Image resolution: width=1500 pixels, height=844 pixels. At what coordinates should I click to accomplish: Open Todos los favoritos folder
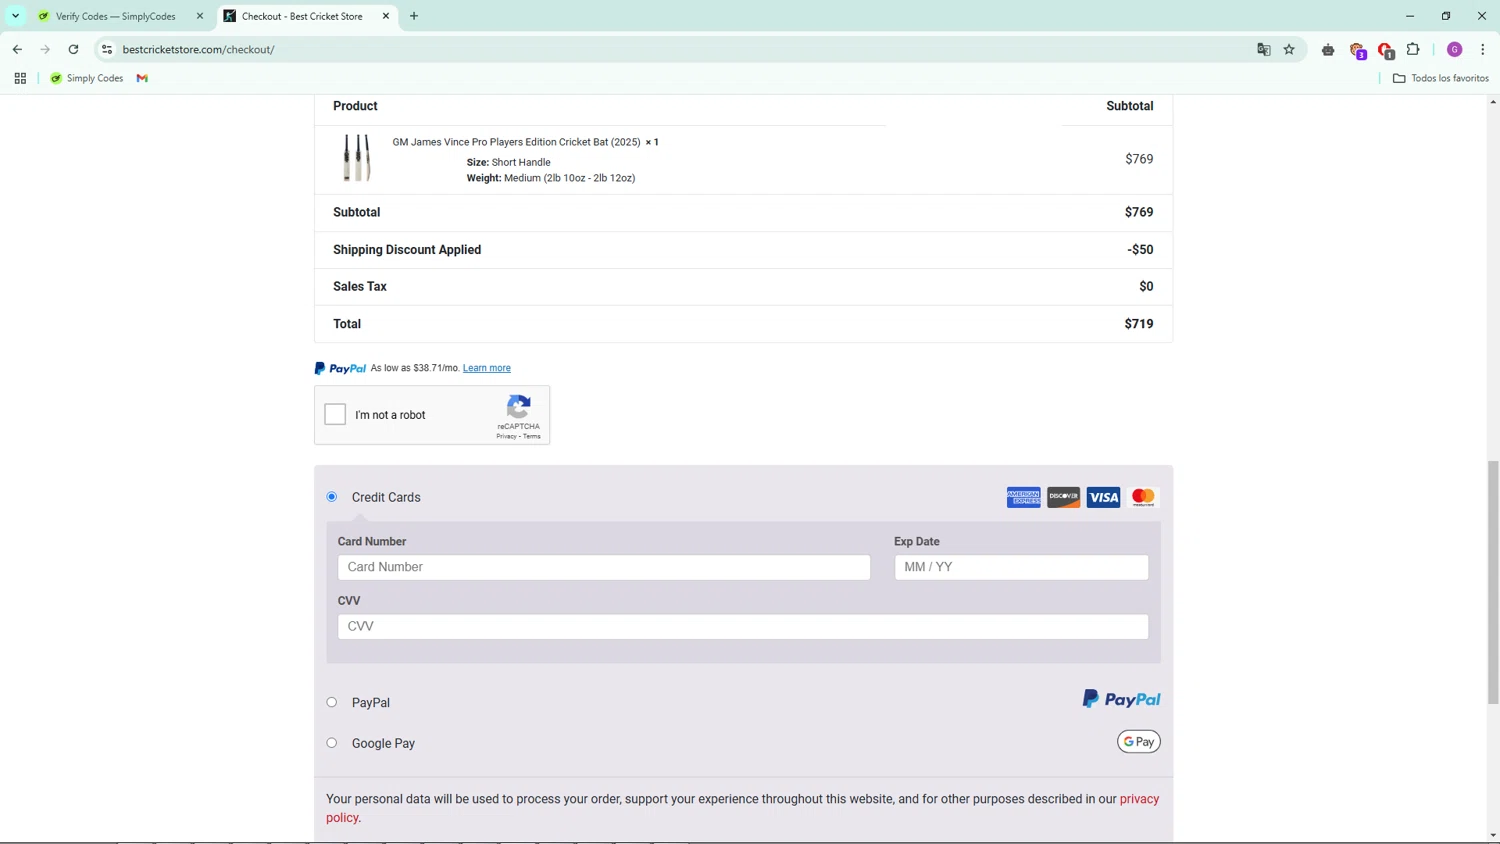pyautogui.click(x=1441, y=78)
